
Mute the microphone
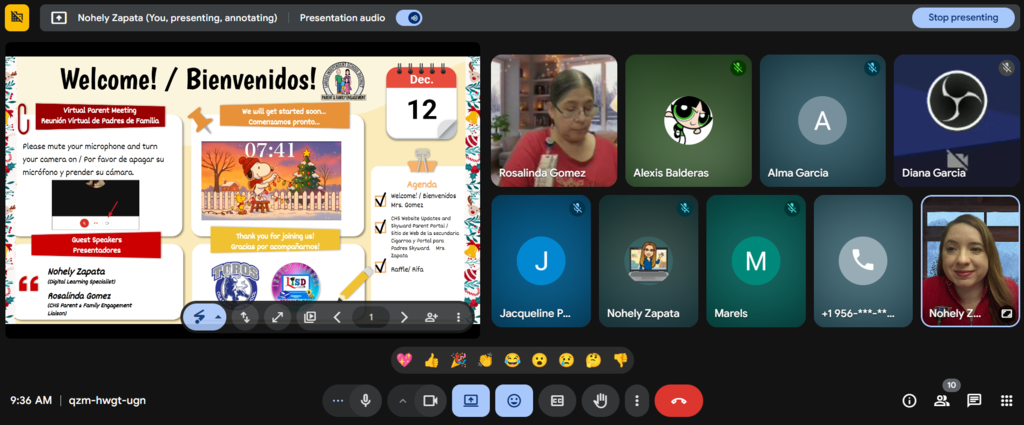366,401
